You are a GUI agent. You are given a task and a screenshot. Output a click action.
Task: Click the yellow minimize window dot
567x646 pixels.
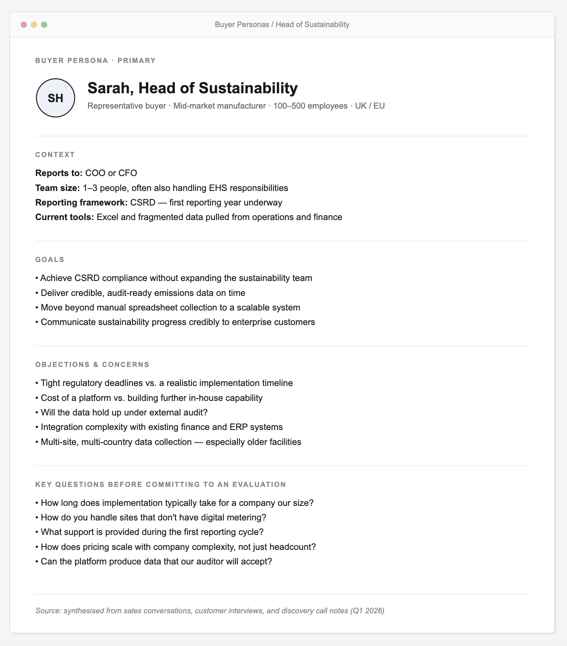pyautogui.click(x=34, y=25)
